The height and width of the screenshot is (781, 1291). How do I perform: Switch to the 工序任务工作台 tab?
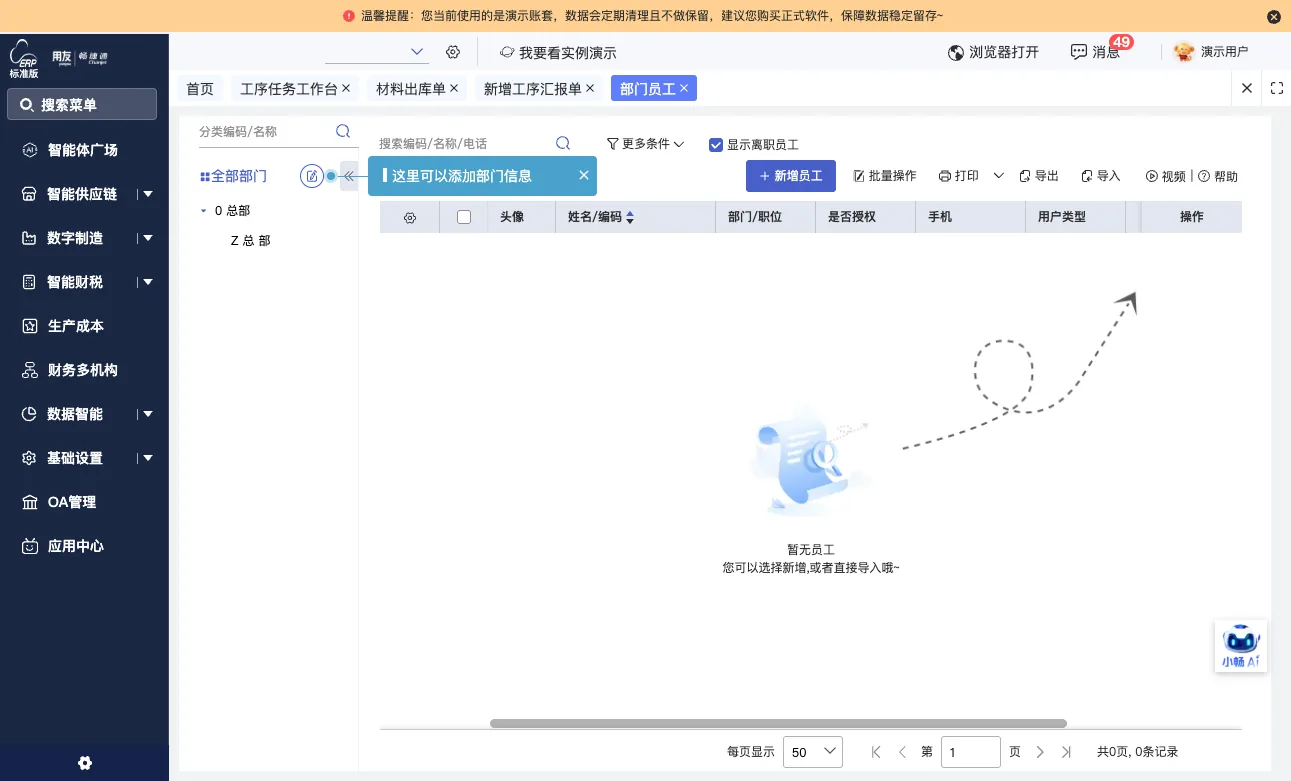(x=289, y=89)
